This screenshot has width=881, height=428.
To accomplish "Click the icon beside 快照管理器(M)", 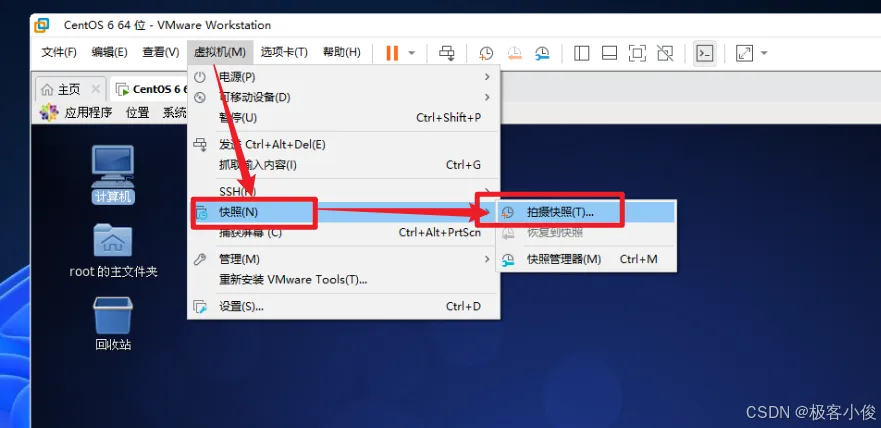I will 508,259.
